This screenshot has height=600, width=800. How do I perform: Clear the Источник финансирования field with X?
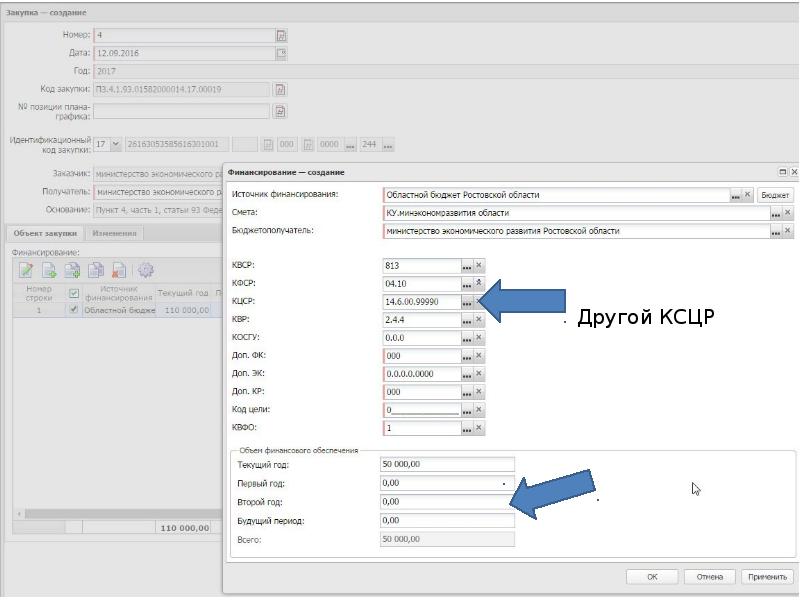click(747, 194)
